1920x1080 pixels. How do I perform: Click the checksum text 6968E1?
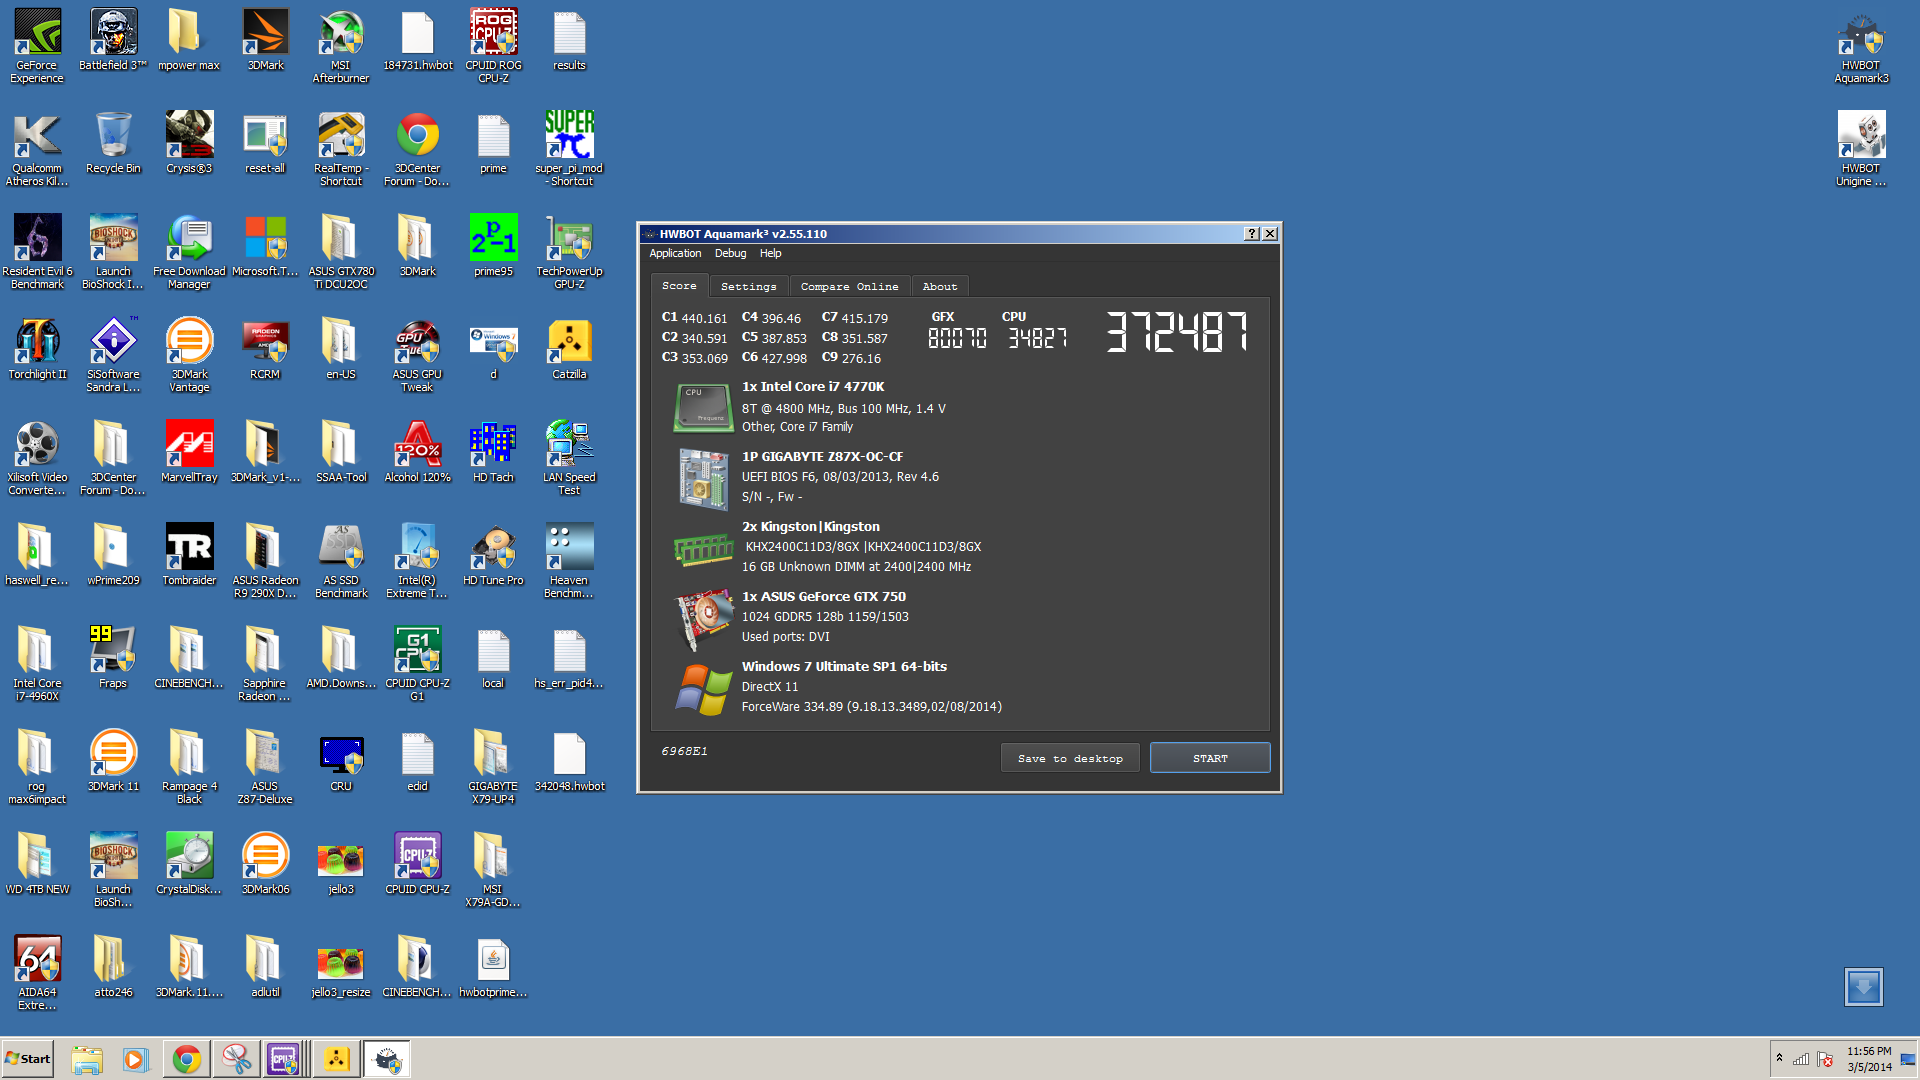[684, 751]
